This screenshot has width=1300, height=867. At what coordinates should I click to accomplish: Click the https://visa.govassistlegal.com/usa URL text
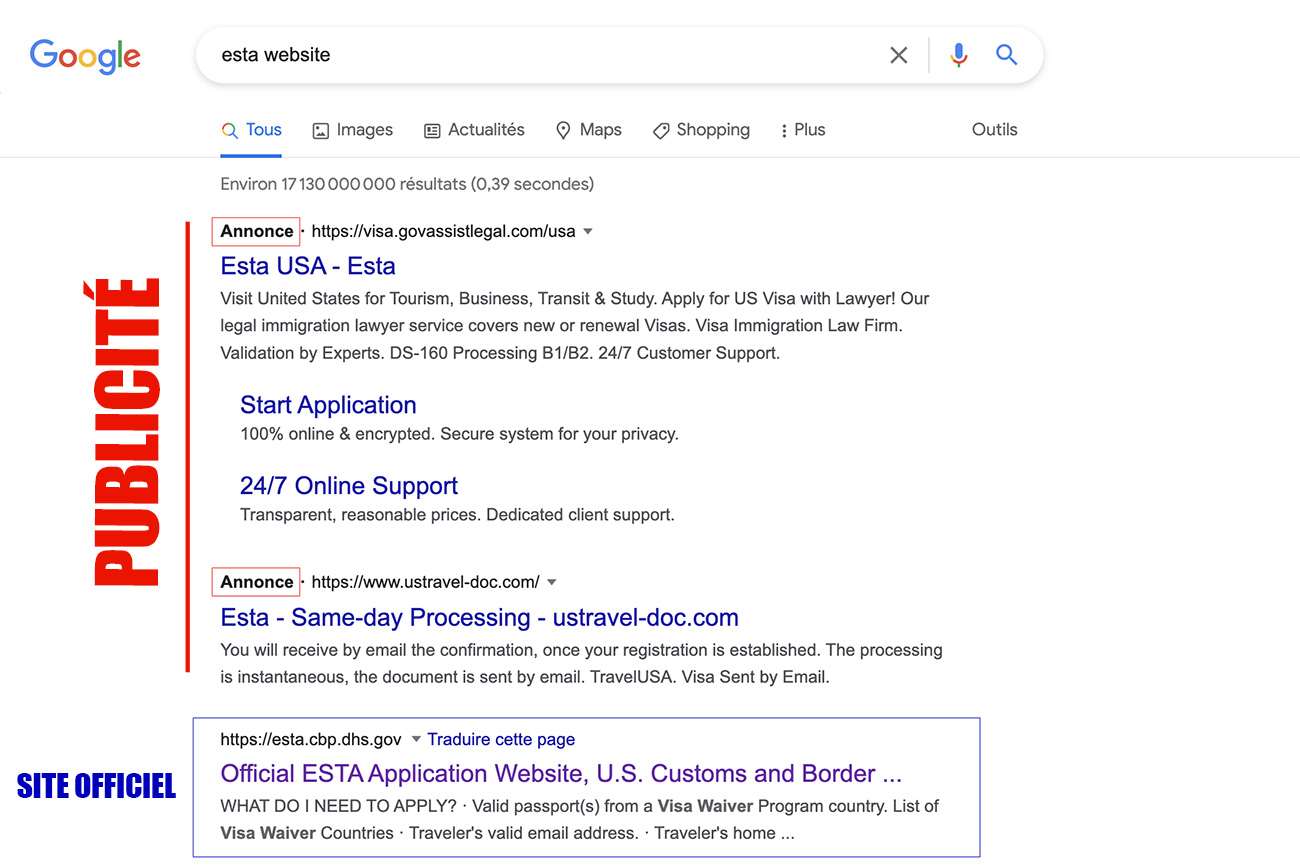(443, 231)
